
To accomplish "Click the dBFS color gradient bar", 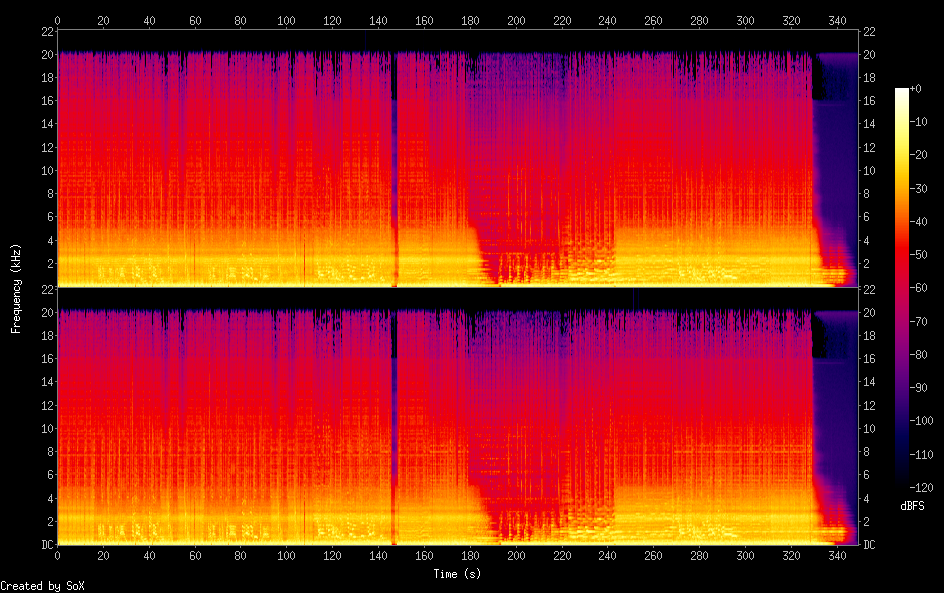I will (901, 288).
